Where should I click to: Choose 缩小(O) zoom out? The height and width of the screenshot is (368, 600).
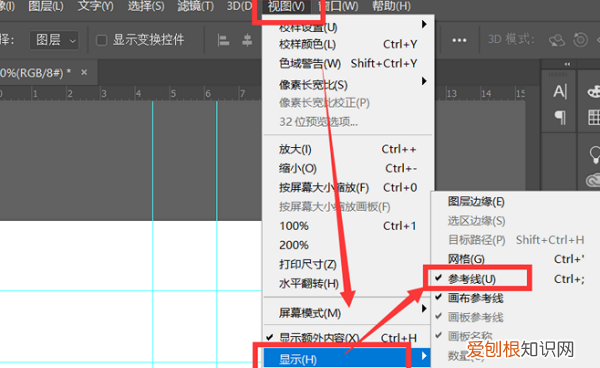click(x=348, y=168)
